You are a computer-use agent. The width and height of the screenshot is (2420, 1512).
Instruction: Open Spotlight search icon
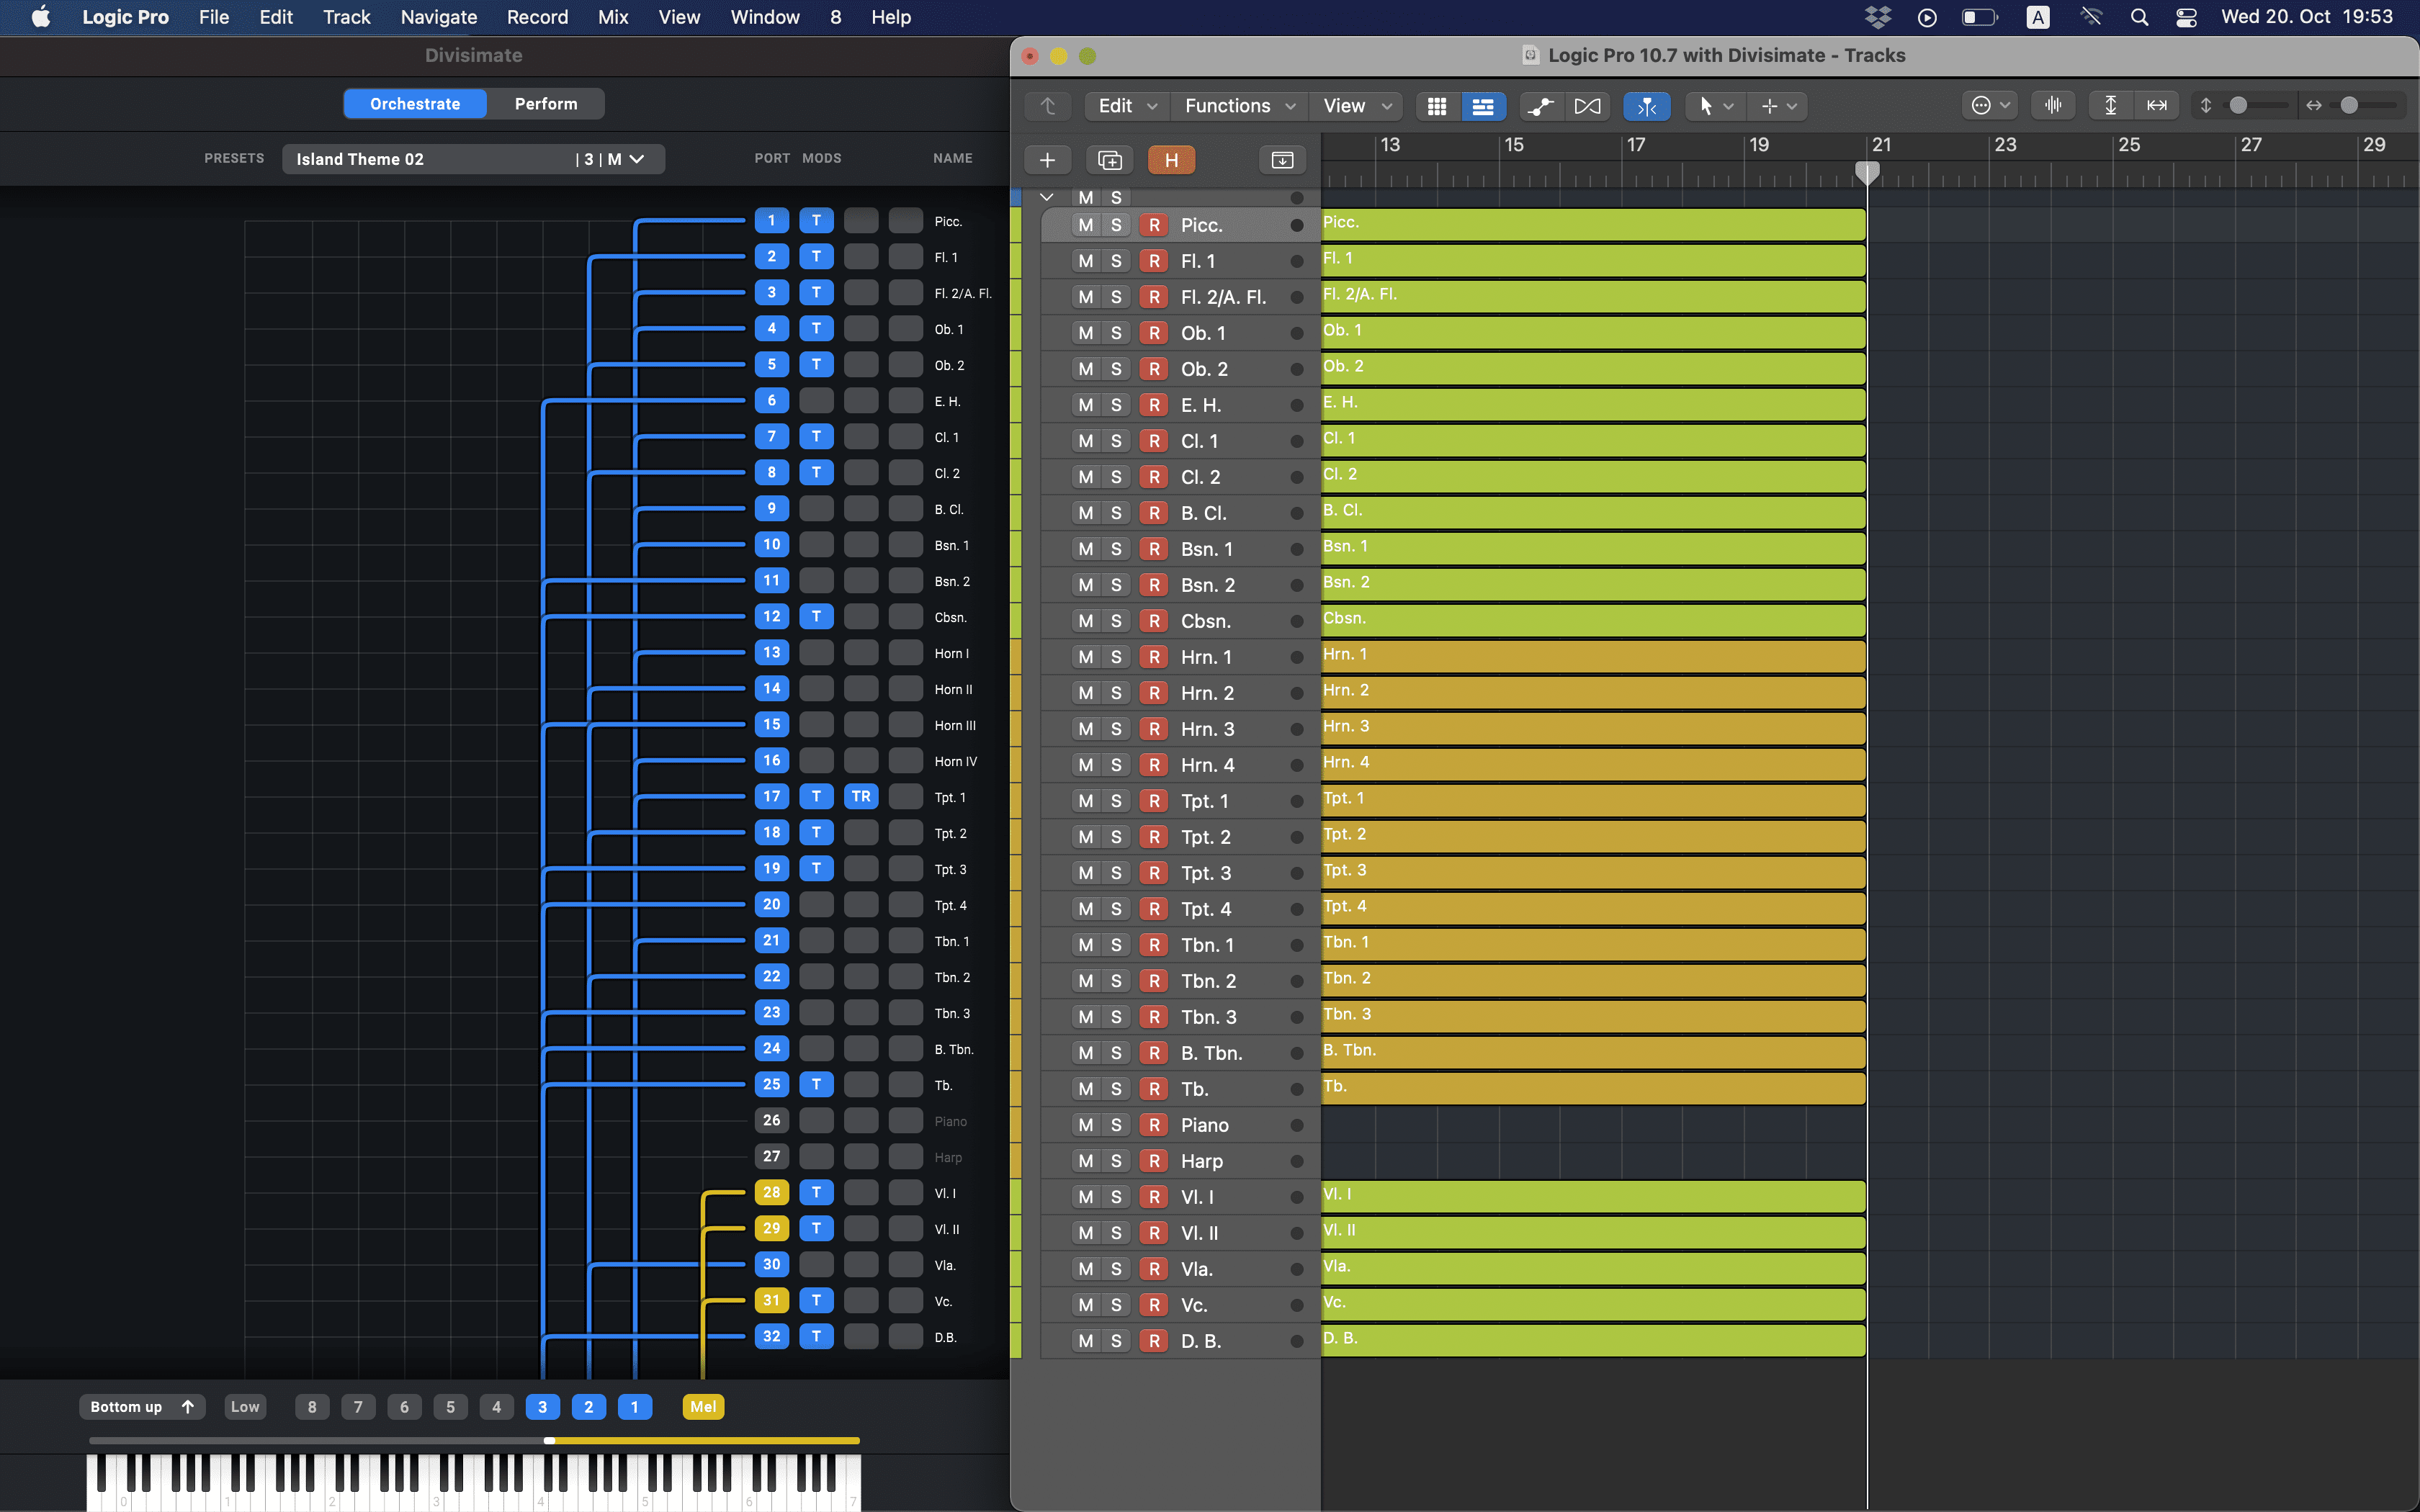pos(2139,17)
